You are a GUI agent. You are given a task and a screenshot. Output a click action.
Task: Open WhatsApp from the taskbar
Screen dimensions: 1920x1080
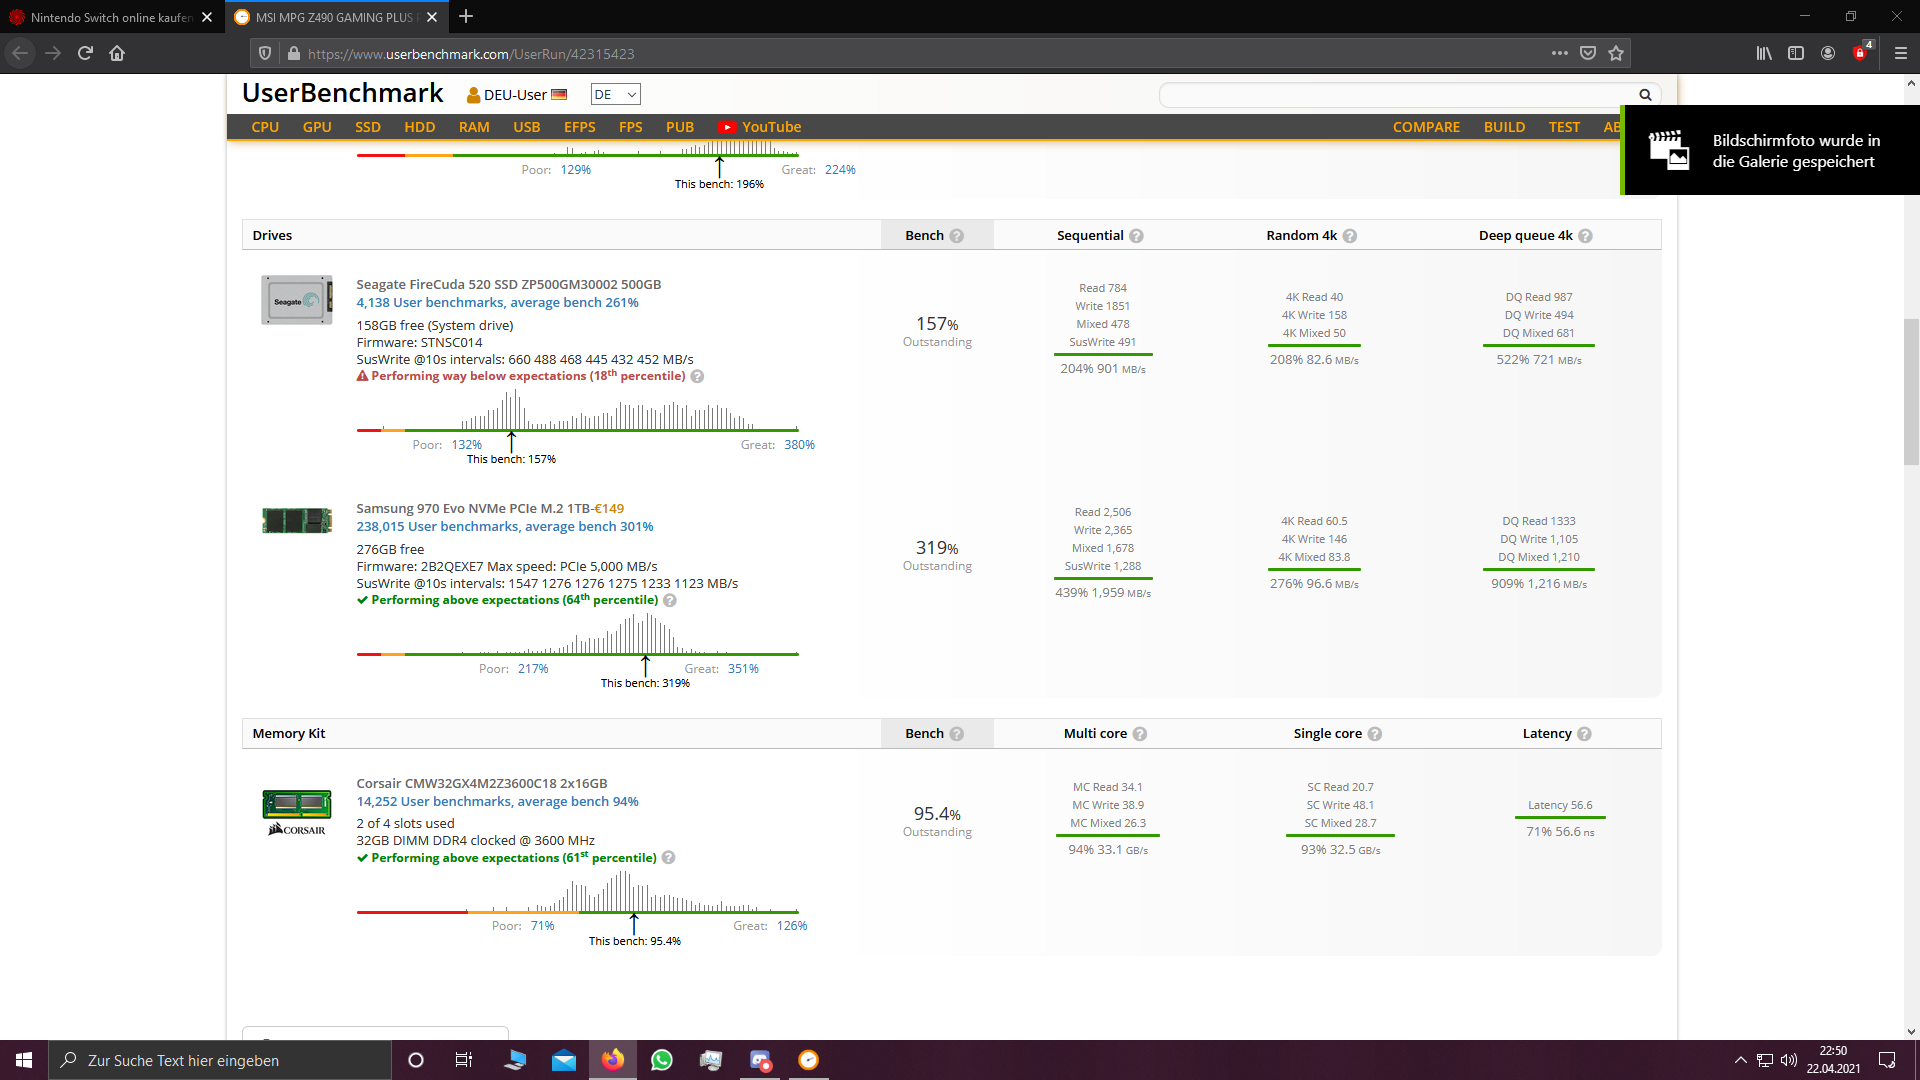pyautogui.click(x=661, y=1060)
